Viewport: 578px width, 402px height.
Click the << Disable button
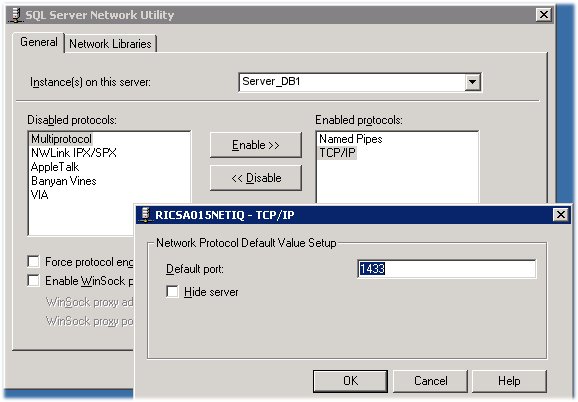pos(256,178)
